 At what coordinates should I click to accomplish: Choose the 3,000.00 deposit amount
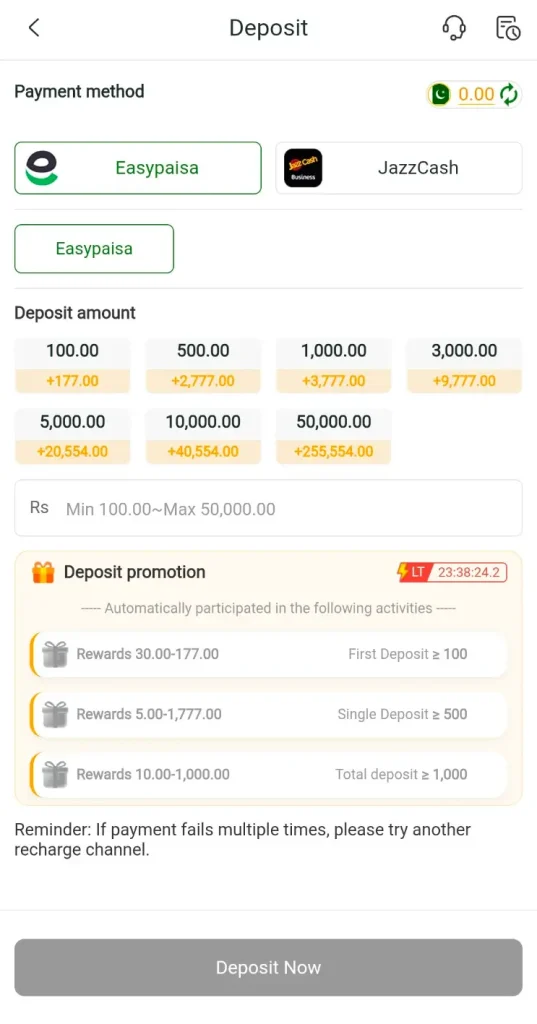pyautogui.click(x=464, y=366)
